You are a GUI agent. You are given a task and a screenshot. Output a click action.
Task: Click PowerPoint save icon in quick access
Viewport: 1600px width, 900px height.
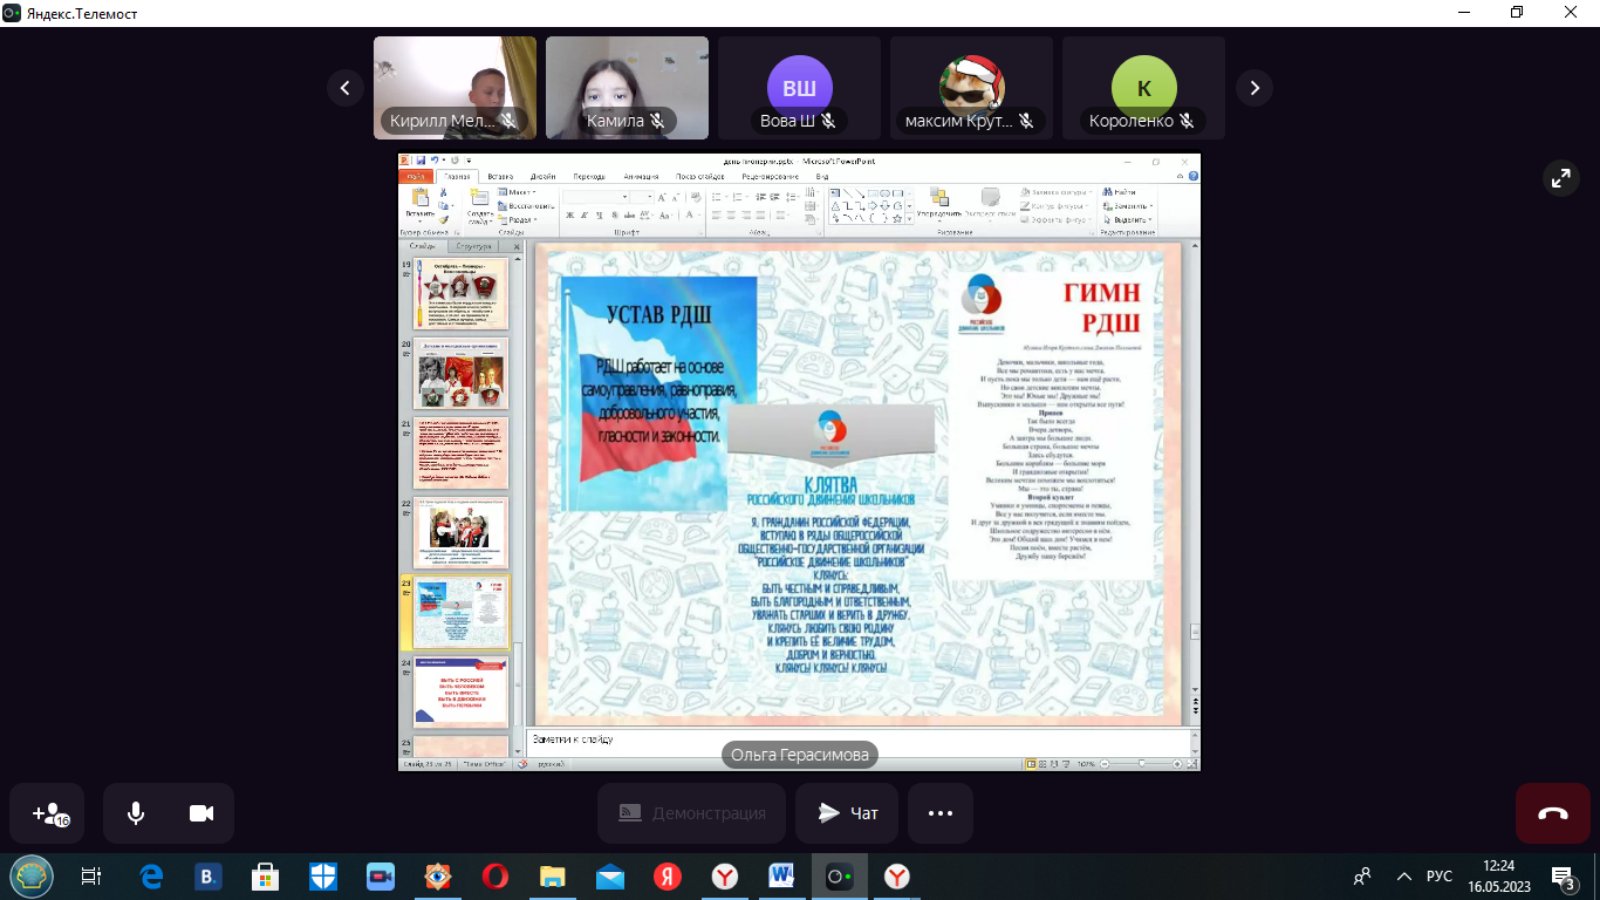click(421, 160)
